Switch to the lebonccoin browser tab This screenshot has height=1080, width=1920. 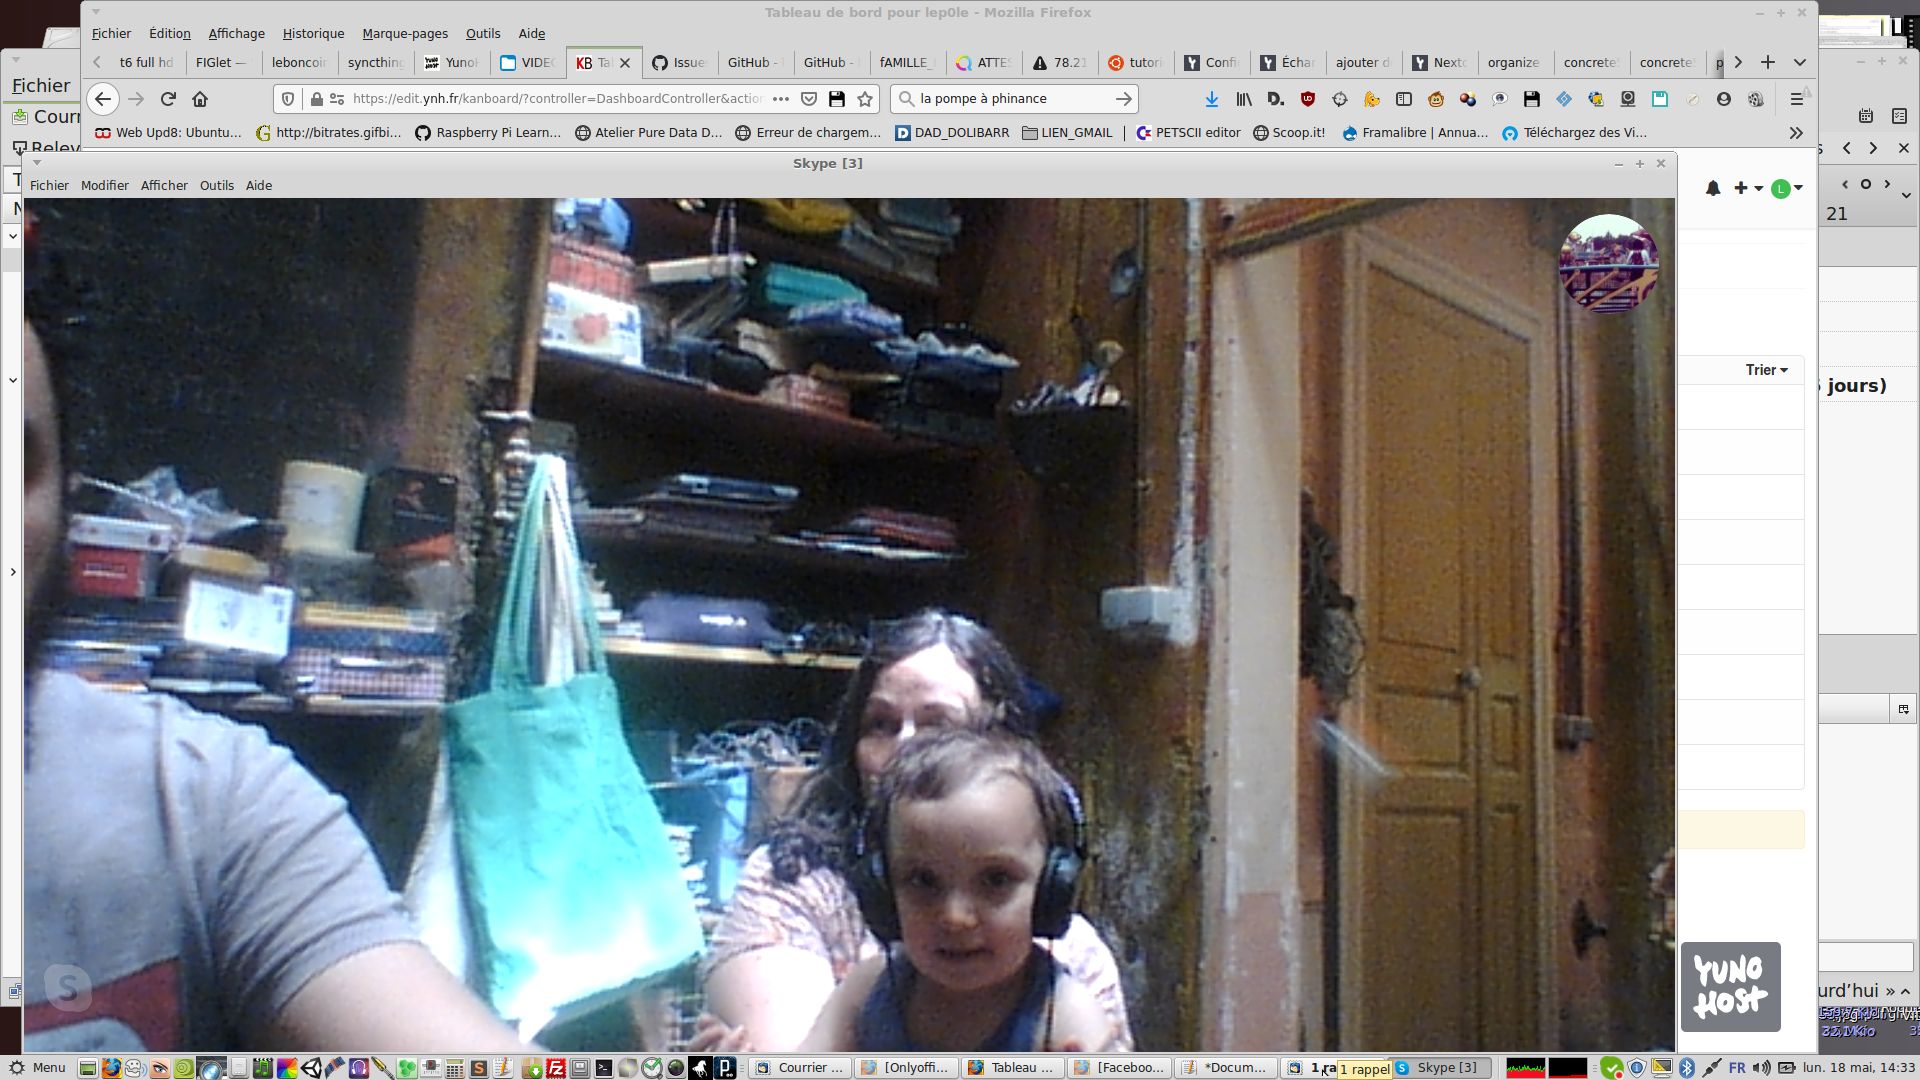pos(298,62)
